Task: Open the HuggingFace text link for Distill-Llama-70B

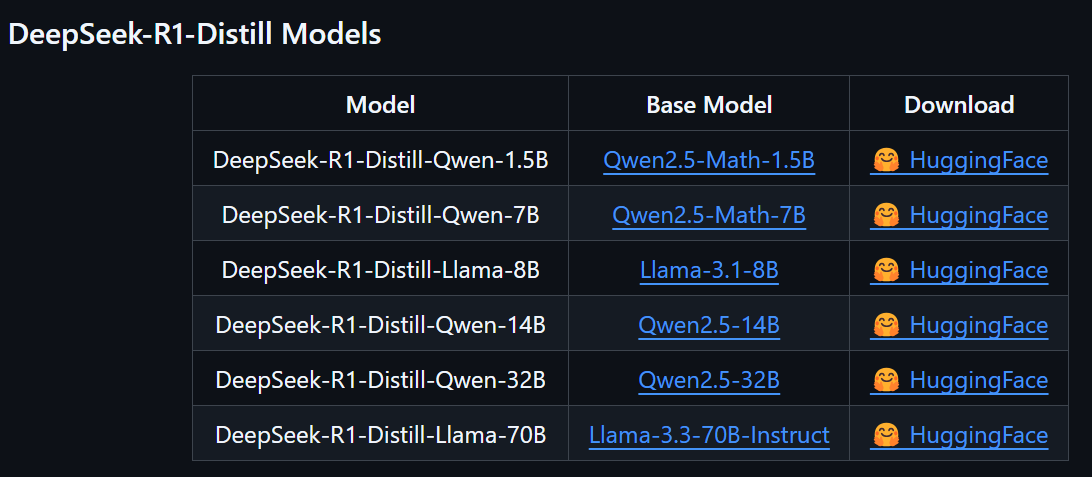Action: [x=978, y=435]
